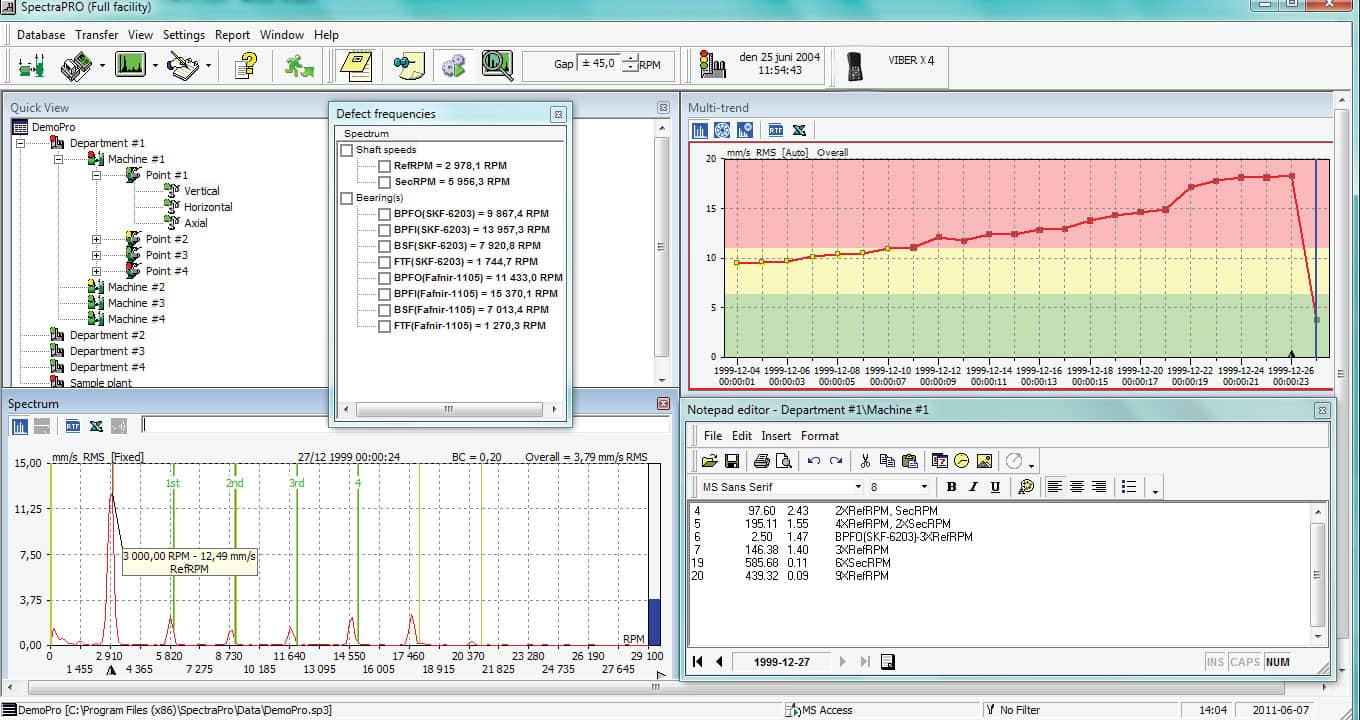Screen dimensions: 1360x720
Task: Click the Excel export icon in Spectrum toolbar
Action: click(96, 426)
